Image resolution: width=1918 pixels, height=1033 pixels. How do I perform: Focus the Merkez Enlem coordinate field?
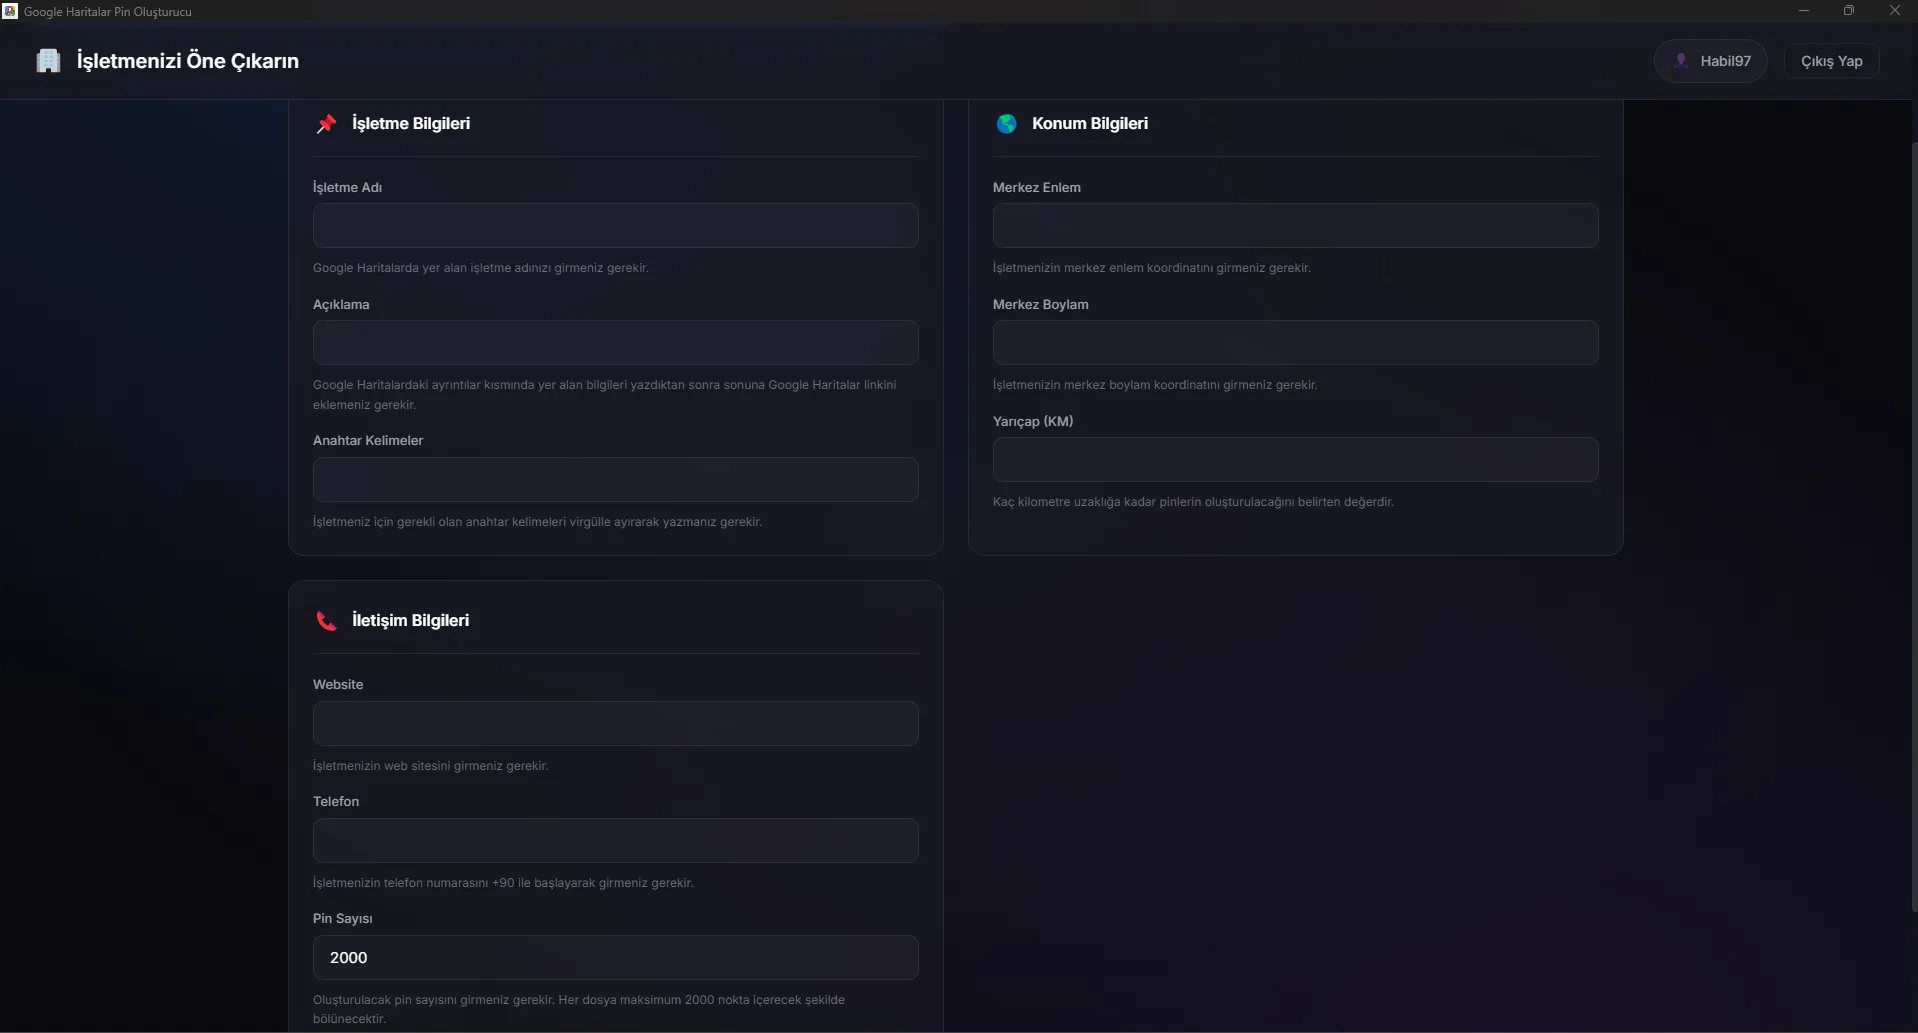click(x=1295, y=226)
